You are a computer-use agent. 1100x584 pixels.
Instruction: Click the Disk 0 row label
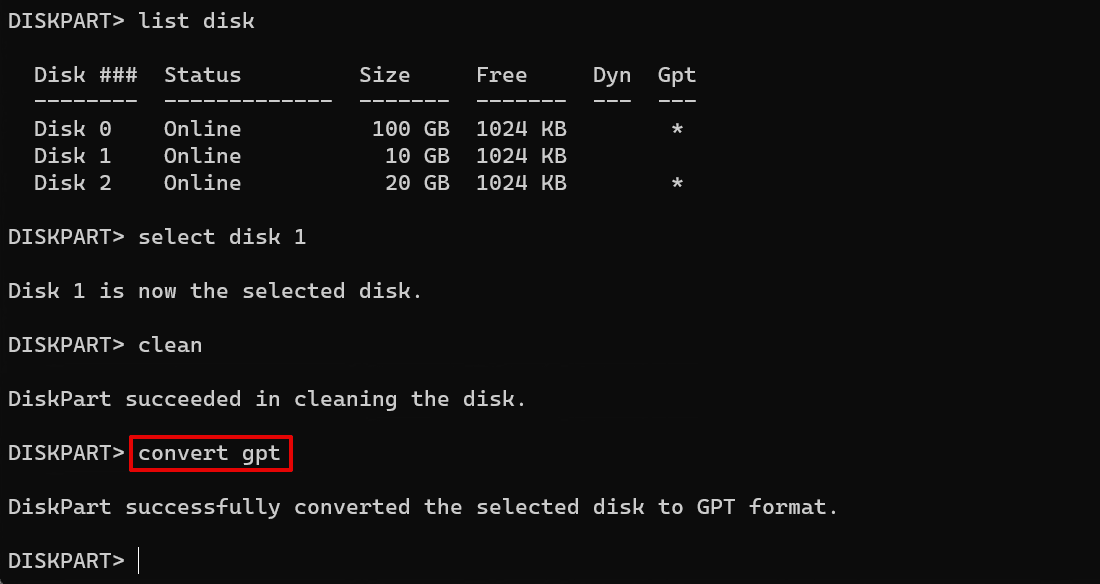coord(72,129)
